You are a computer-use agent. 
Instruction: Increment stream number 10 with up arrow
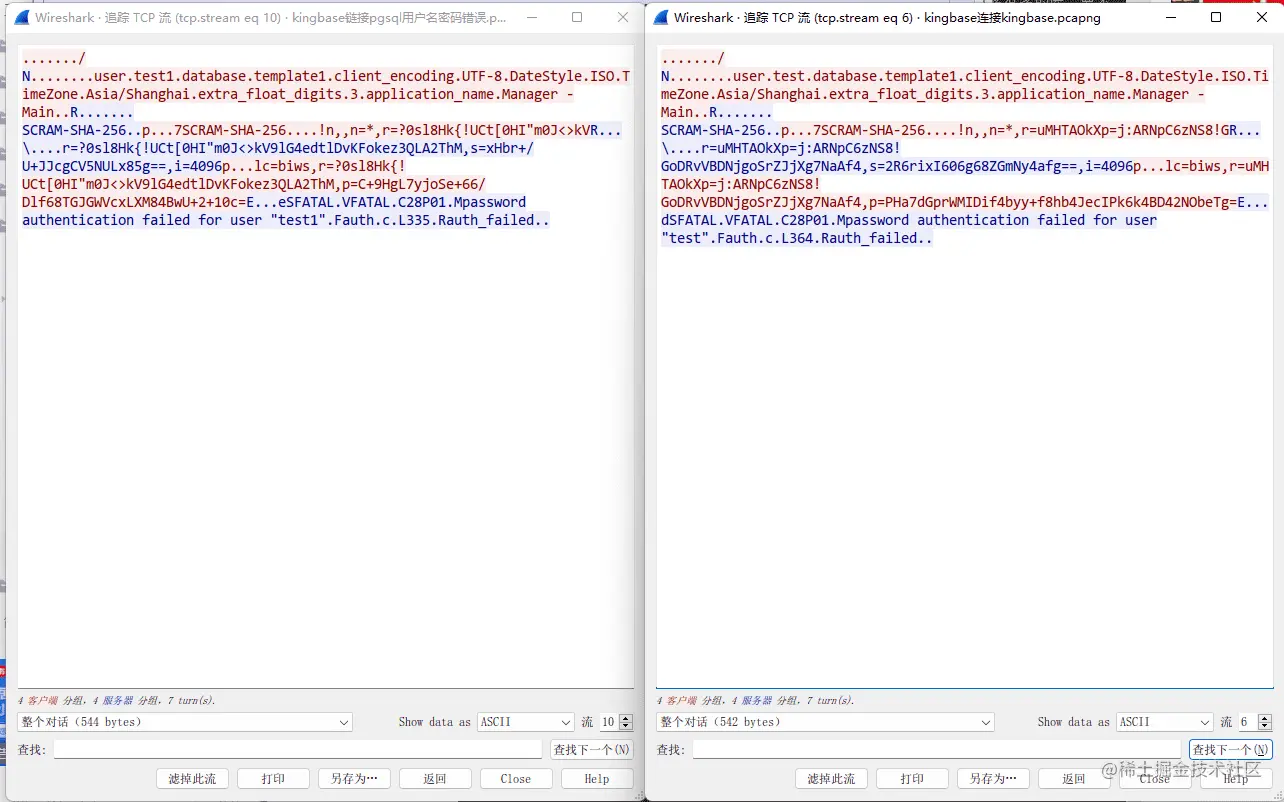pos(626,718)
